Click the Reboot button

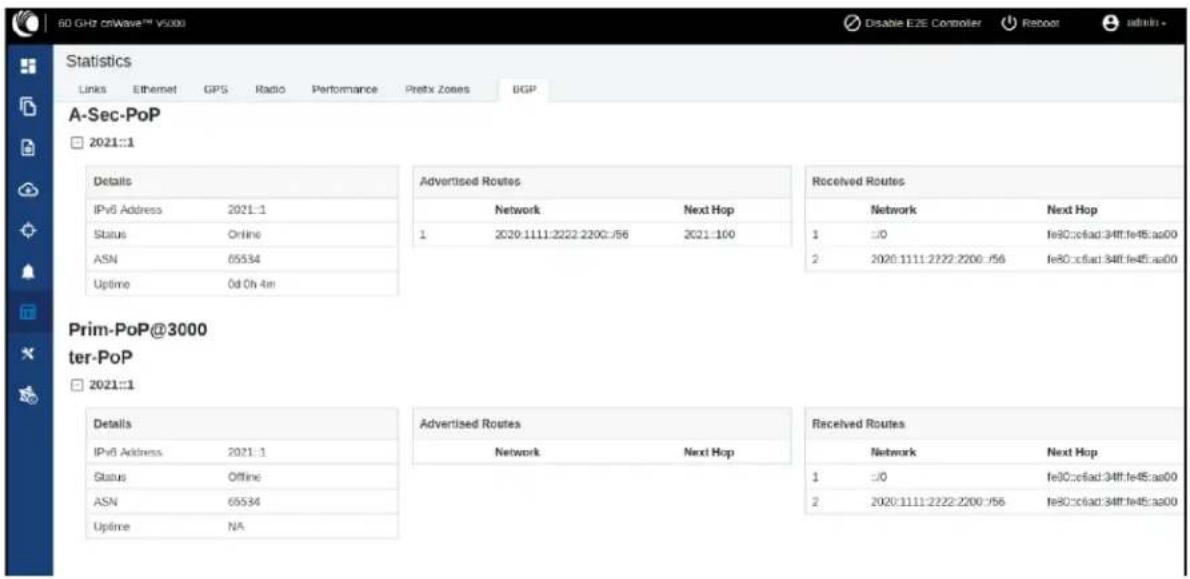tap(1032, 23)
